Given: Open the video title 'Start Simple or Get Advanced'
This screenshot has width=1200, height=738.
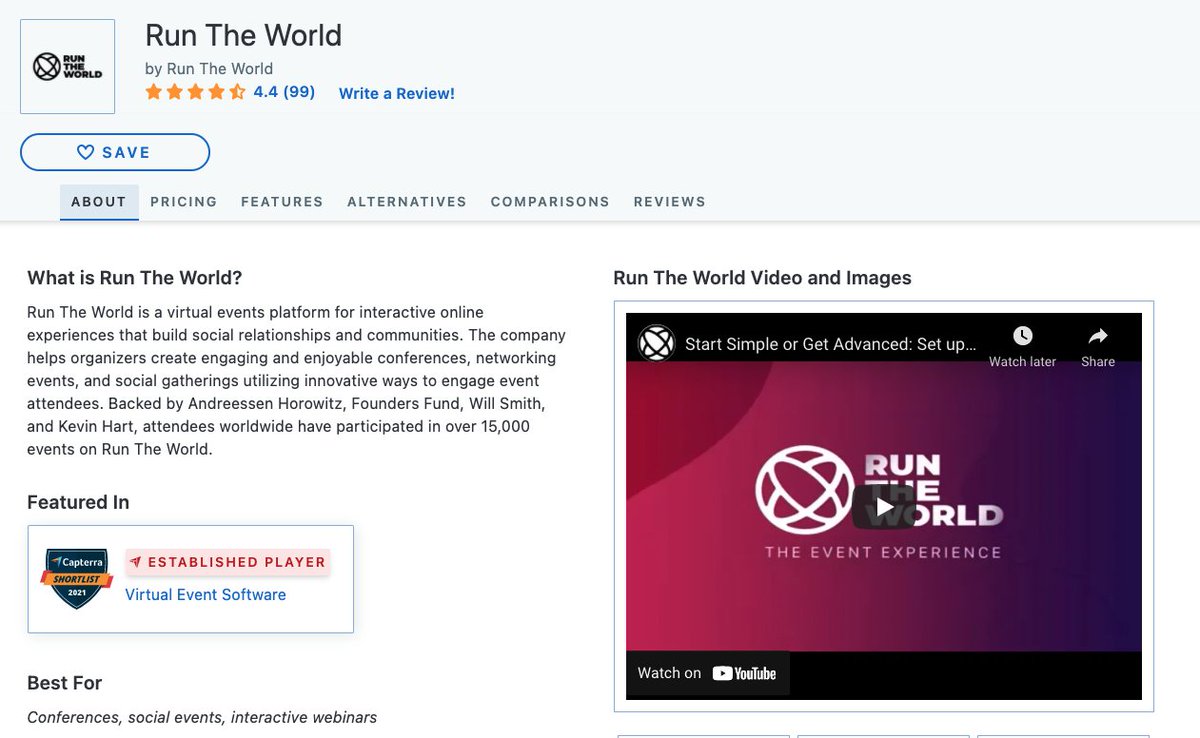Looking at the screenshot, I should point(831,344).
